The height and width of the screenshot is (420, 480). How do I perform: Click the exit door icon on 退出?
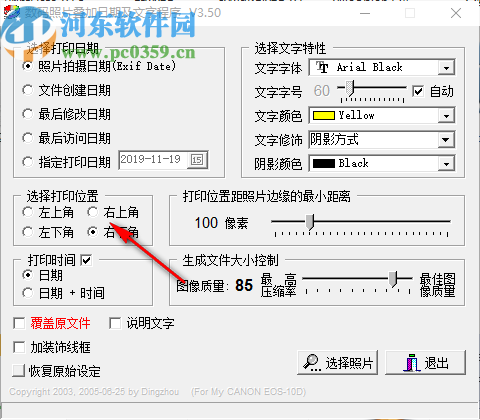pyautogui.click(x=412, y=362)
